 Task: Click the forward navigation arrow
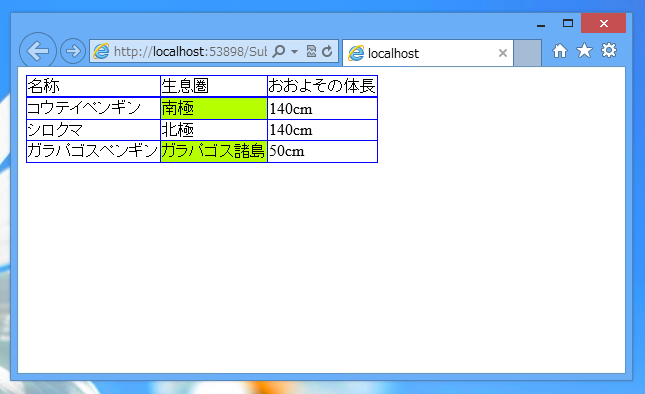point(73,51)
